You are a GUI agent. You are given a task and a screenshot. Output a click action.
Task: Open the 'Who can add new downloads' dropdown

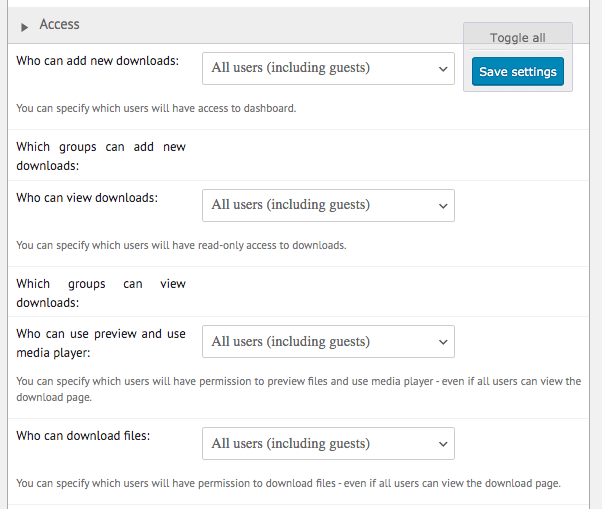coord(328,68)
